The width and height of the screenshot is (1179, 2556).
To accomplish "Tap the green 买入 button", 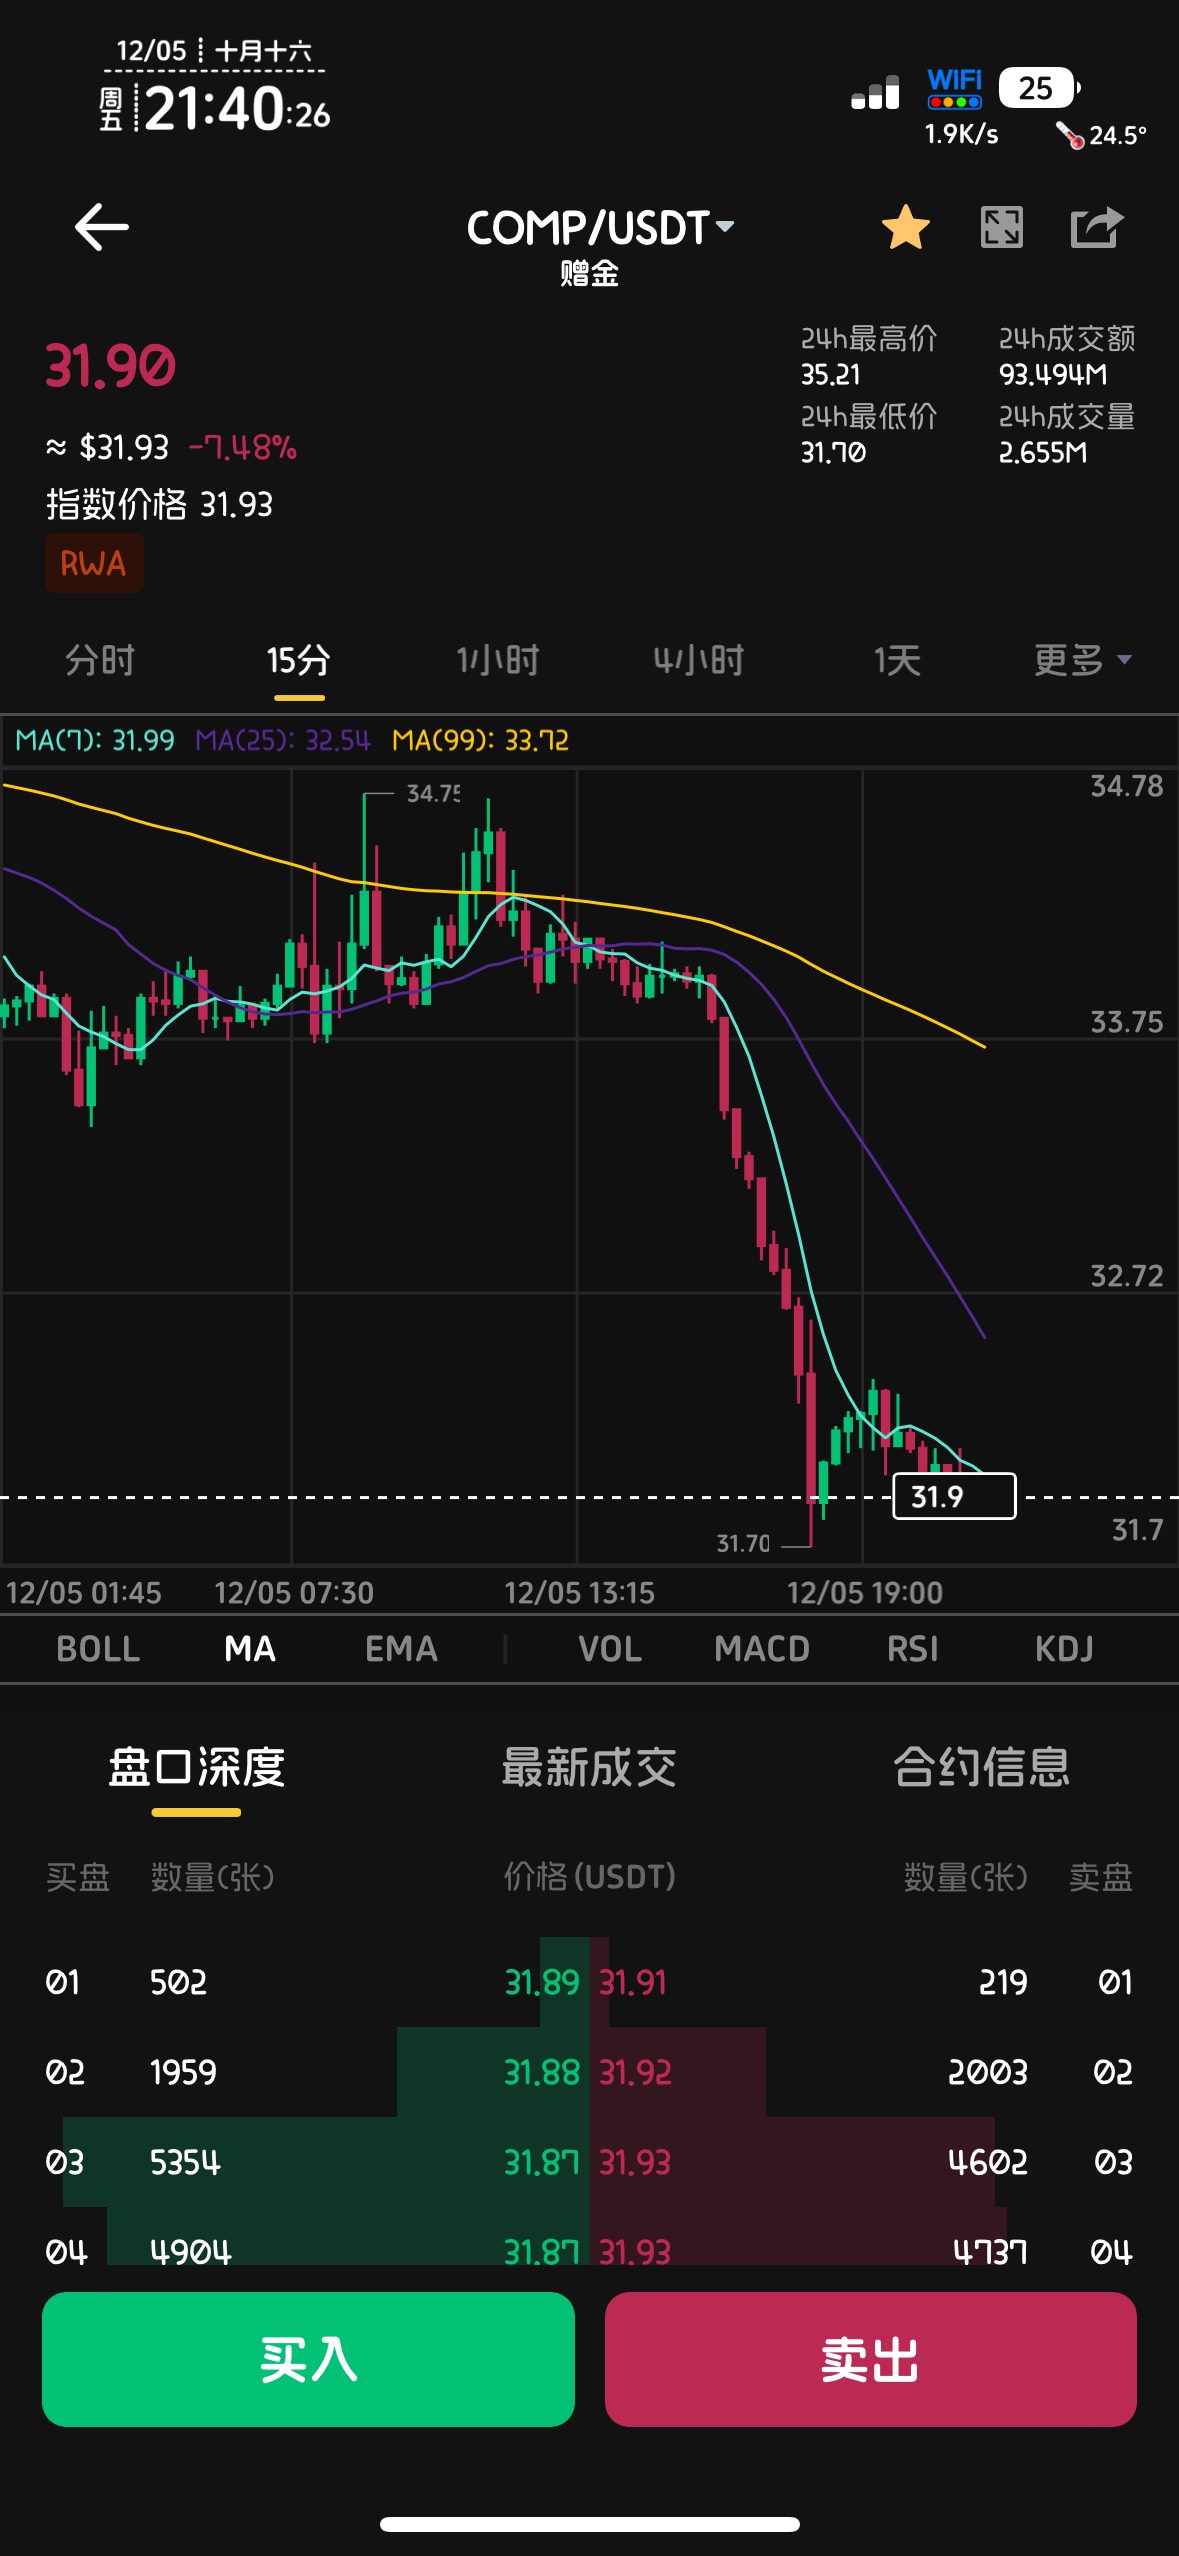I will pos(308,2359).
